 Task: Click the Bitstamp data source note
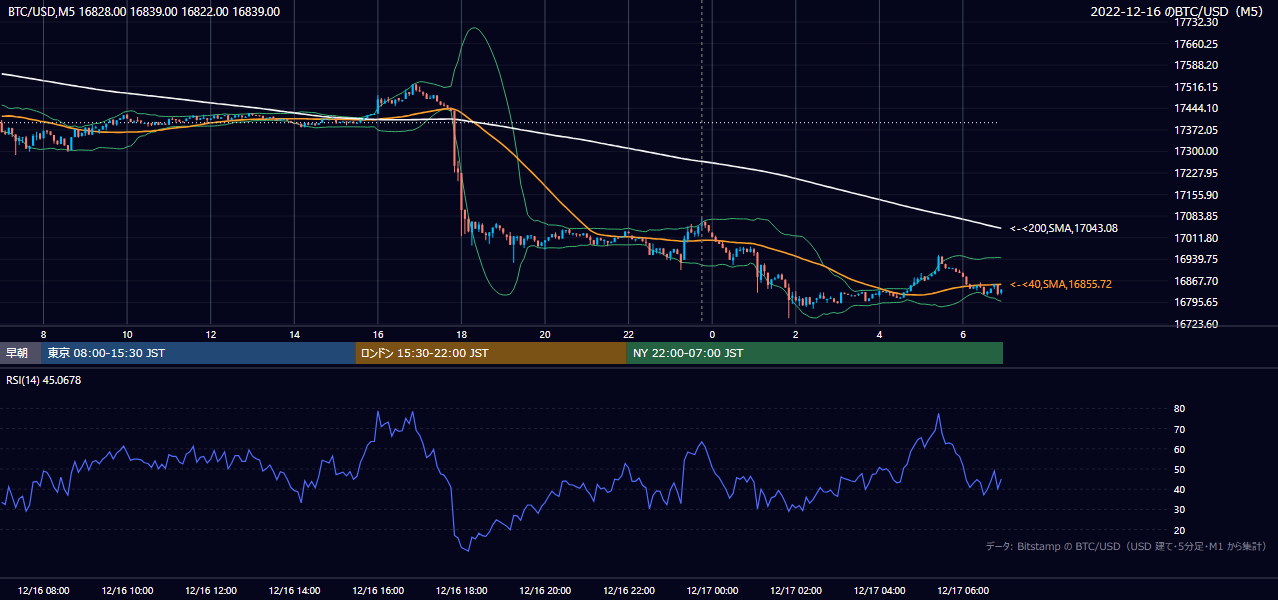point(1127,546)
